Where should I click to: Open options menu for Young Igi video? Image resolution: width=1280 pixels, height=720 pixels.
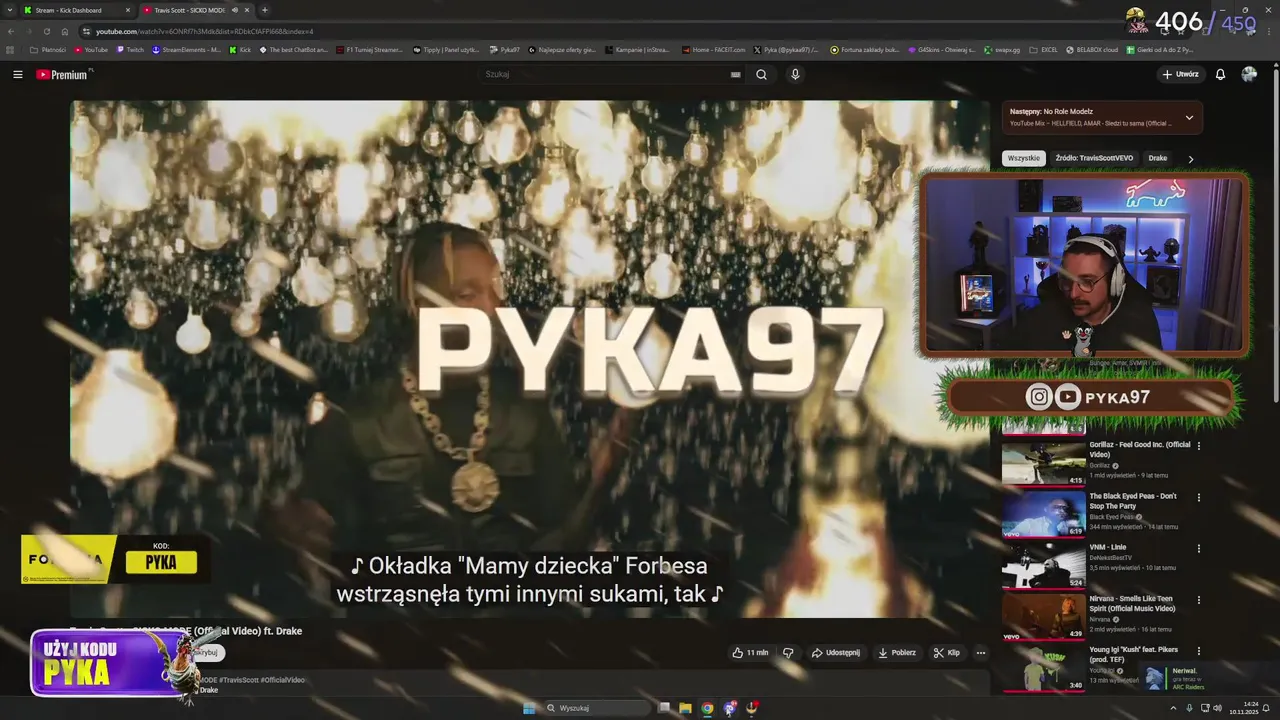[x=1199, y=650]
